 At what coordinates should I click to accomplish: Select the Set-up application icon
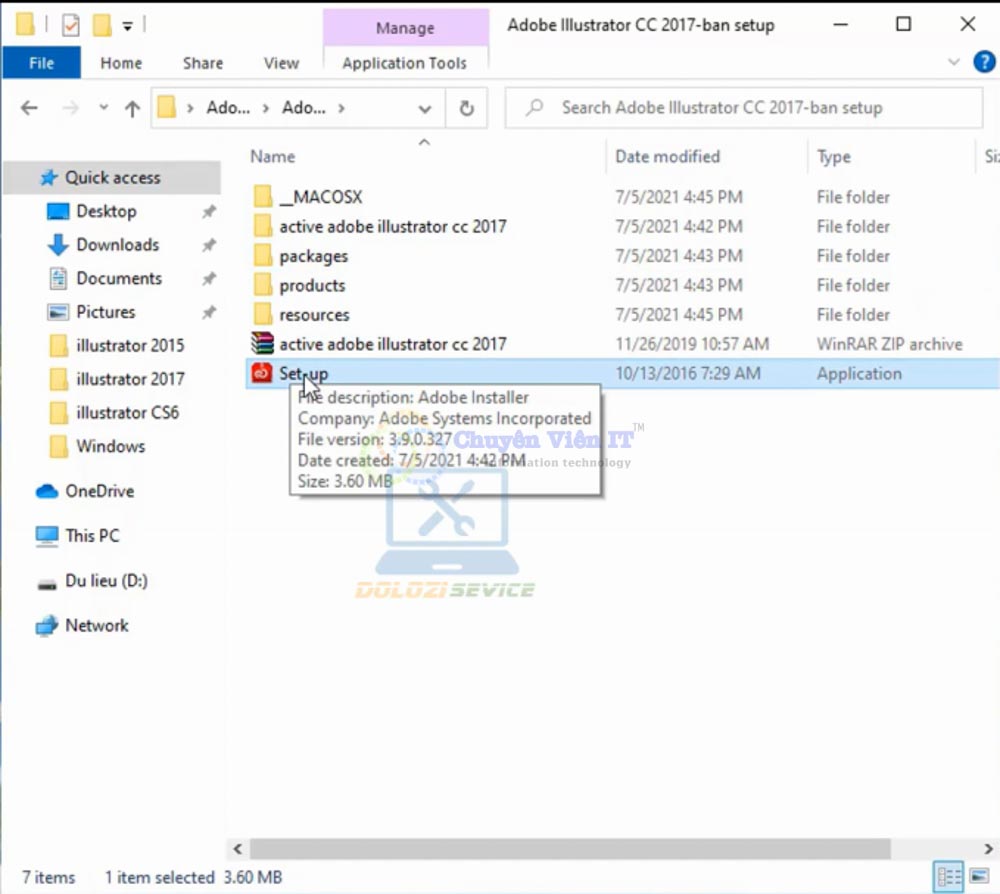(262, 373)
